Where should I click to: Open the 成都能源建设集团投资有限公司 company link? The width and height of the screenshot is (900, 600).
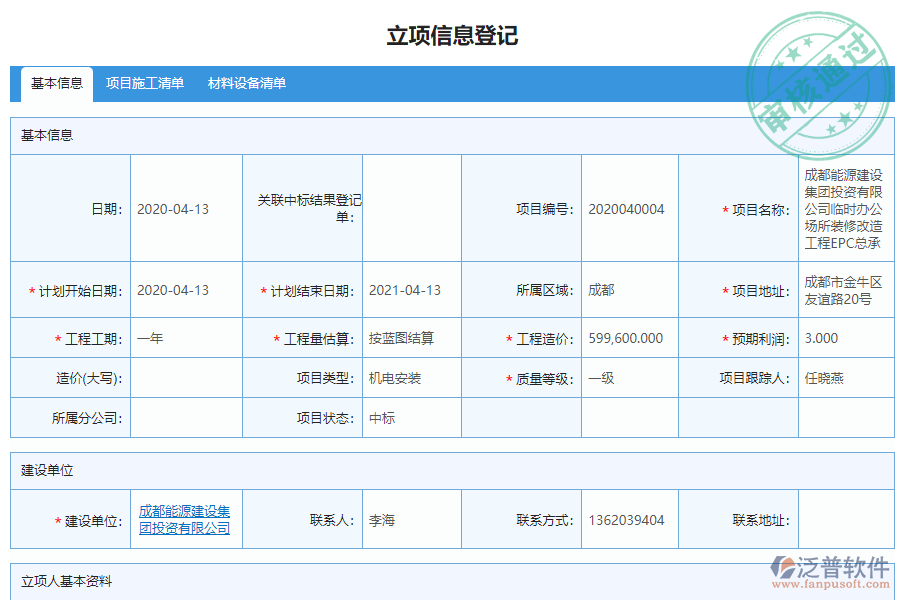(187, 518)
